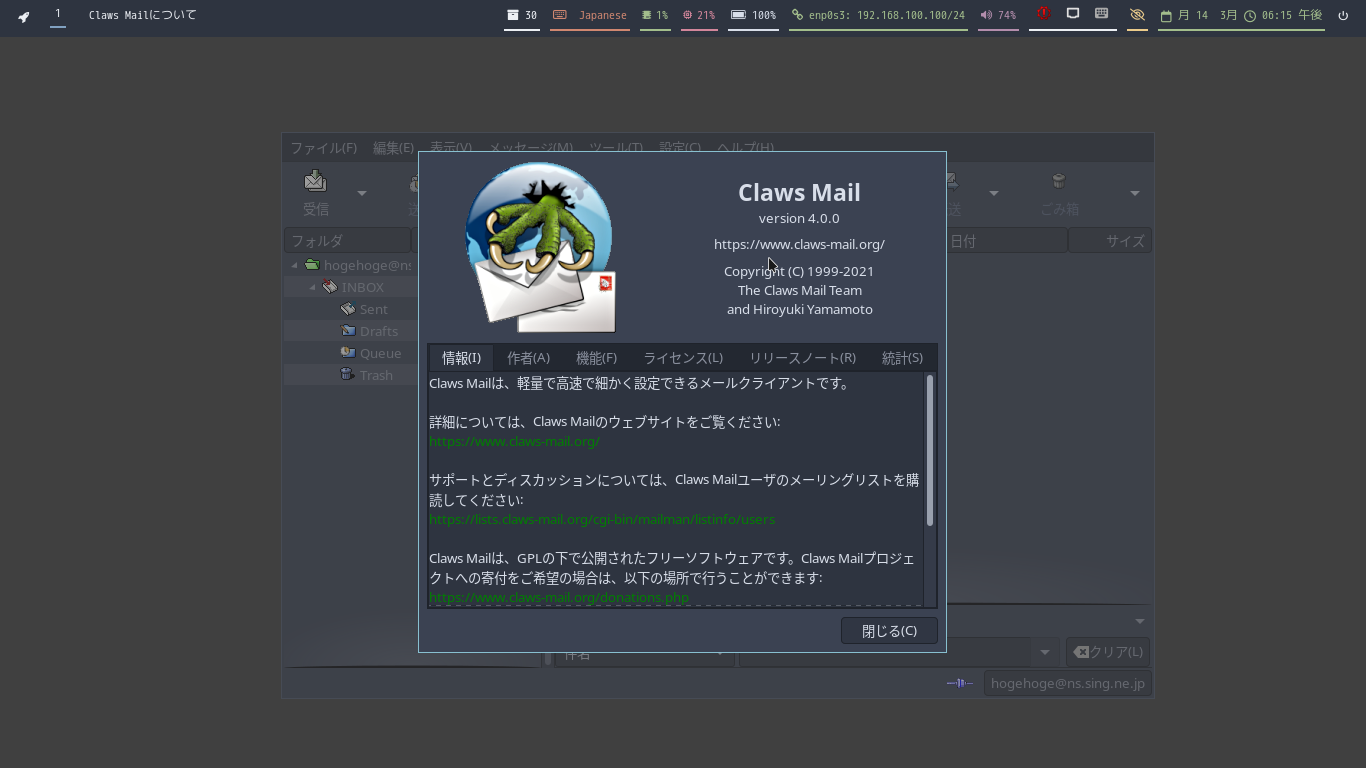Click the online/offline connection status icon

coord(959,683)
